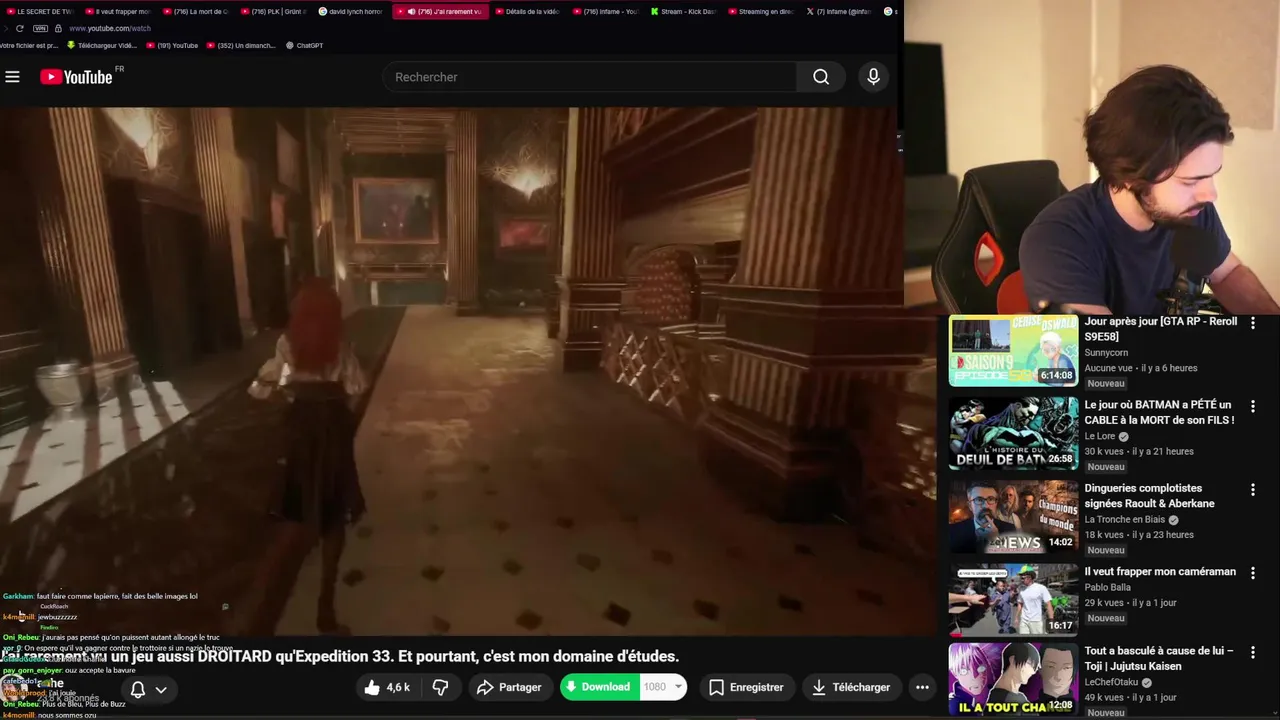Click the Rechercher search field

click(589, 77)
